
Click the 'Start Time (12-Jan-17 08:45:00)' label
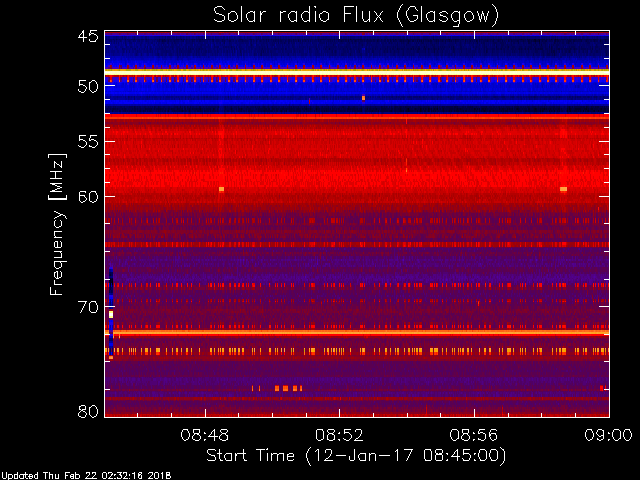pyautogui.click(x=356, y=456)
